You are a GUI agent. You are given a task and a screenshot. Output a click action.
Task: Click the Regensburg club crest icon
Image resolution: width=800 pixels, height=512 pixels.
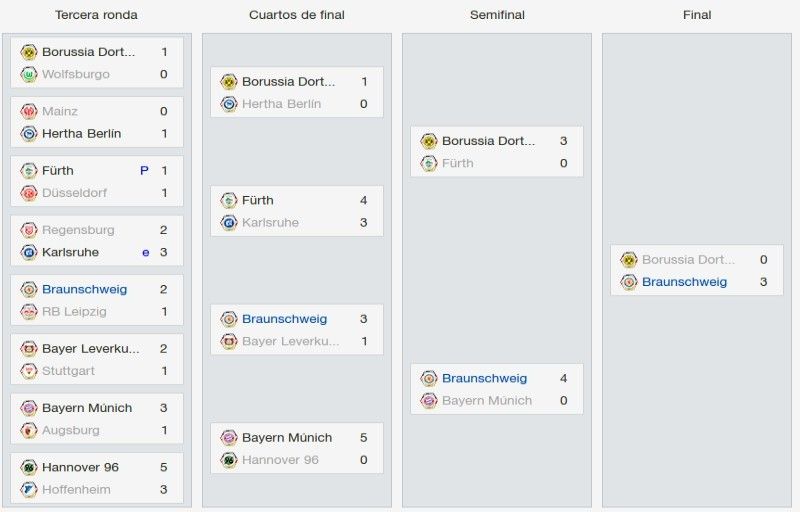pos(29,230)
